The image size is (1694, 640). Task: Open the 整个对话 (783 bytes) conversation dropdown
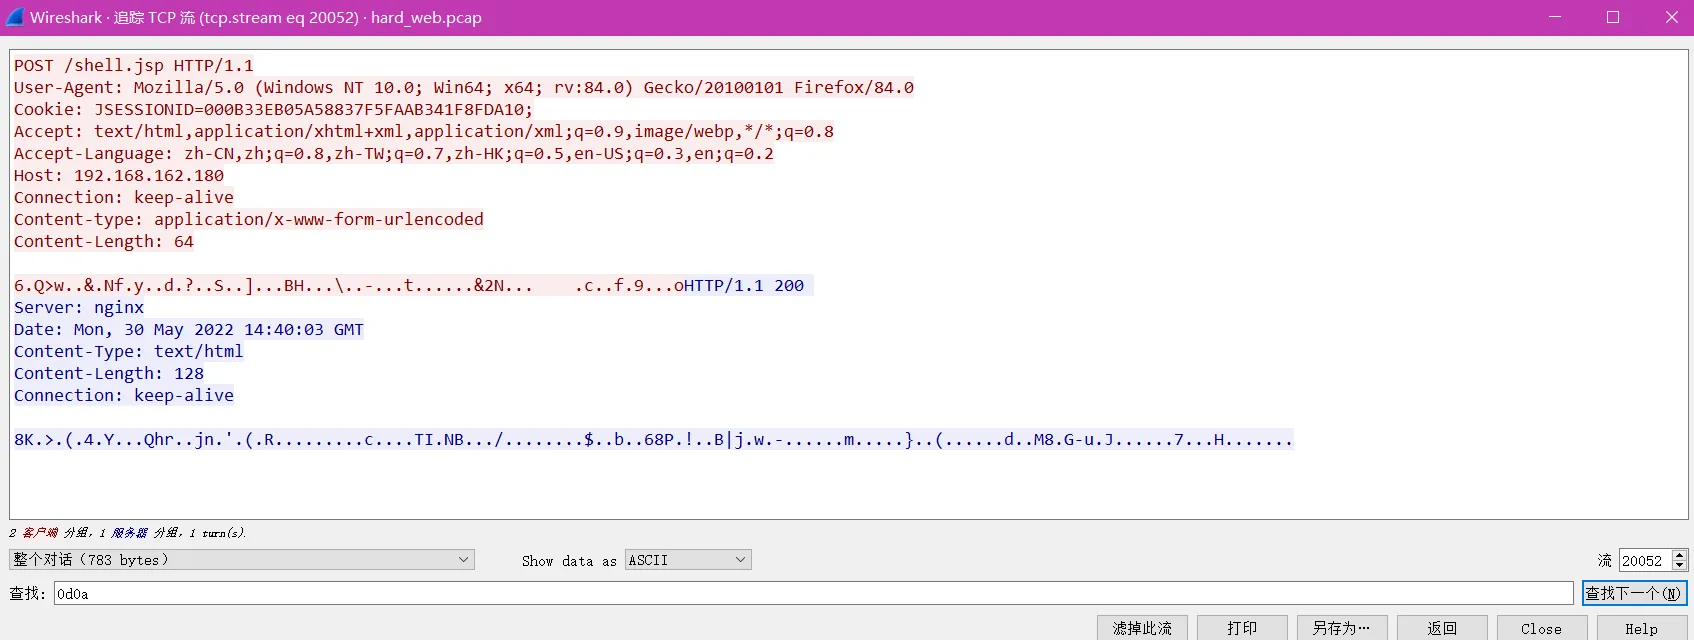coord(241,560)
